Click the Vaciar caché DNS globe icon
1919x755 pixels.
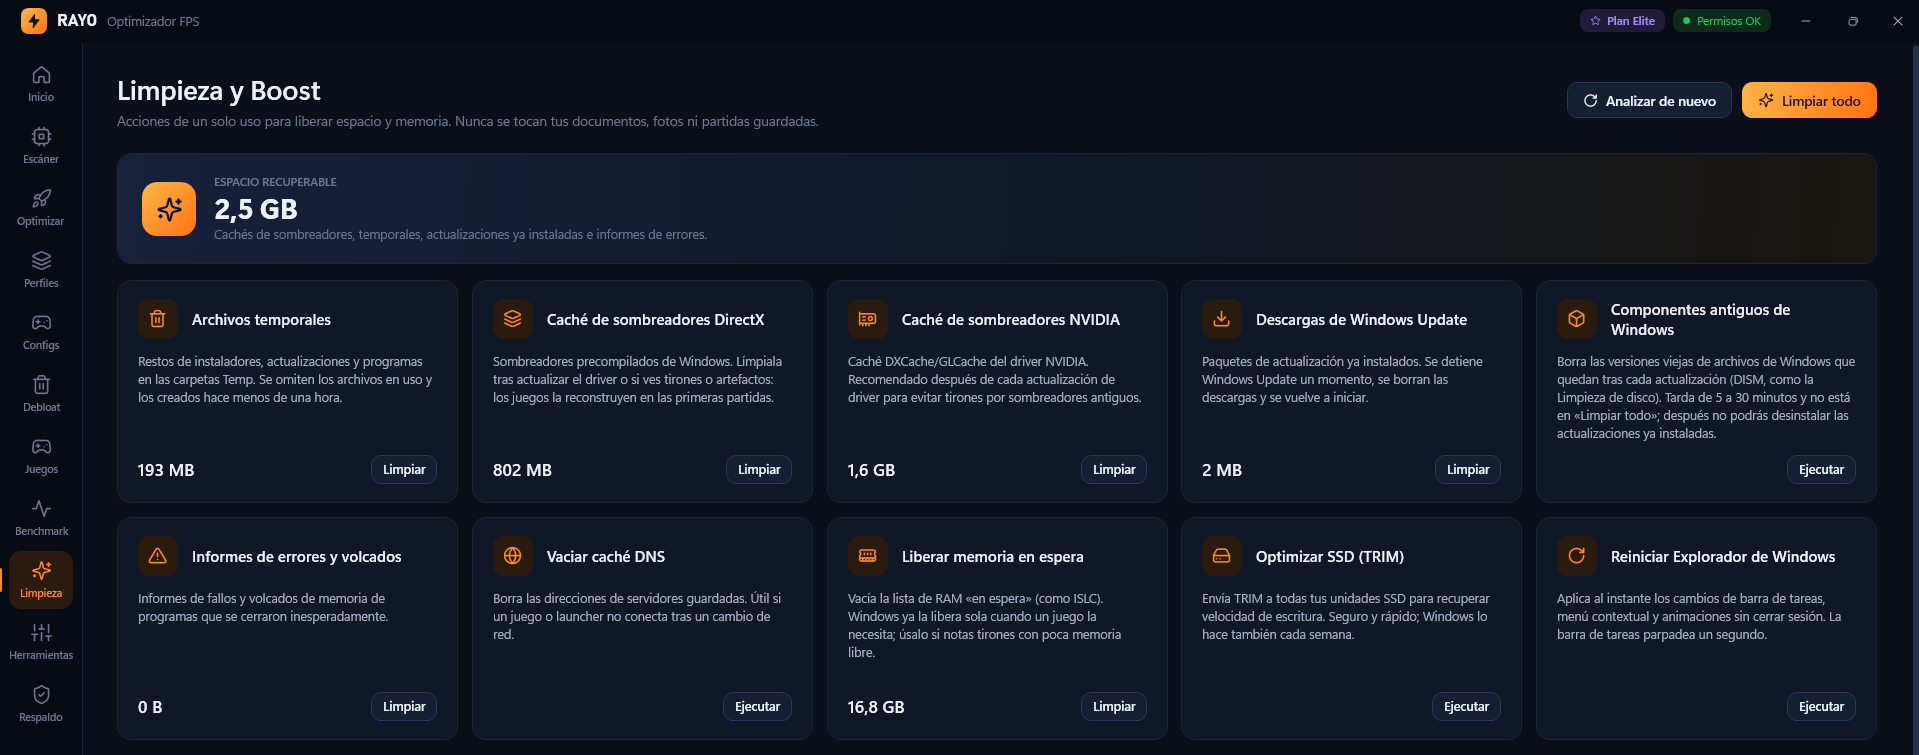click(x=513, y=556)
